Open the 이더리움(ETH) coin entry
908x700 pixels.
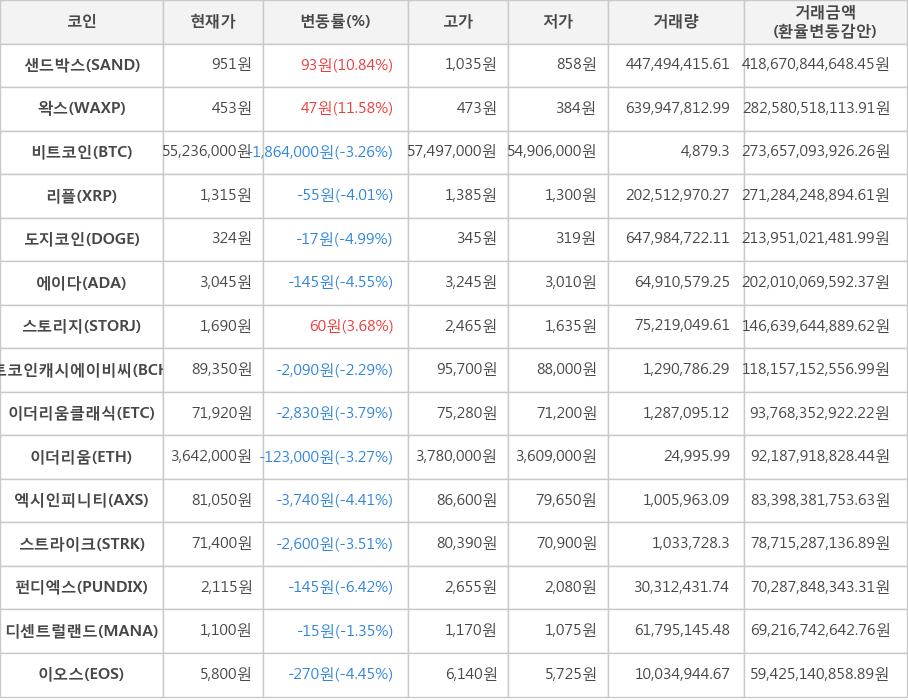(82, 457)
